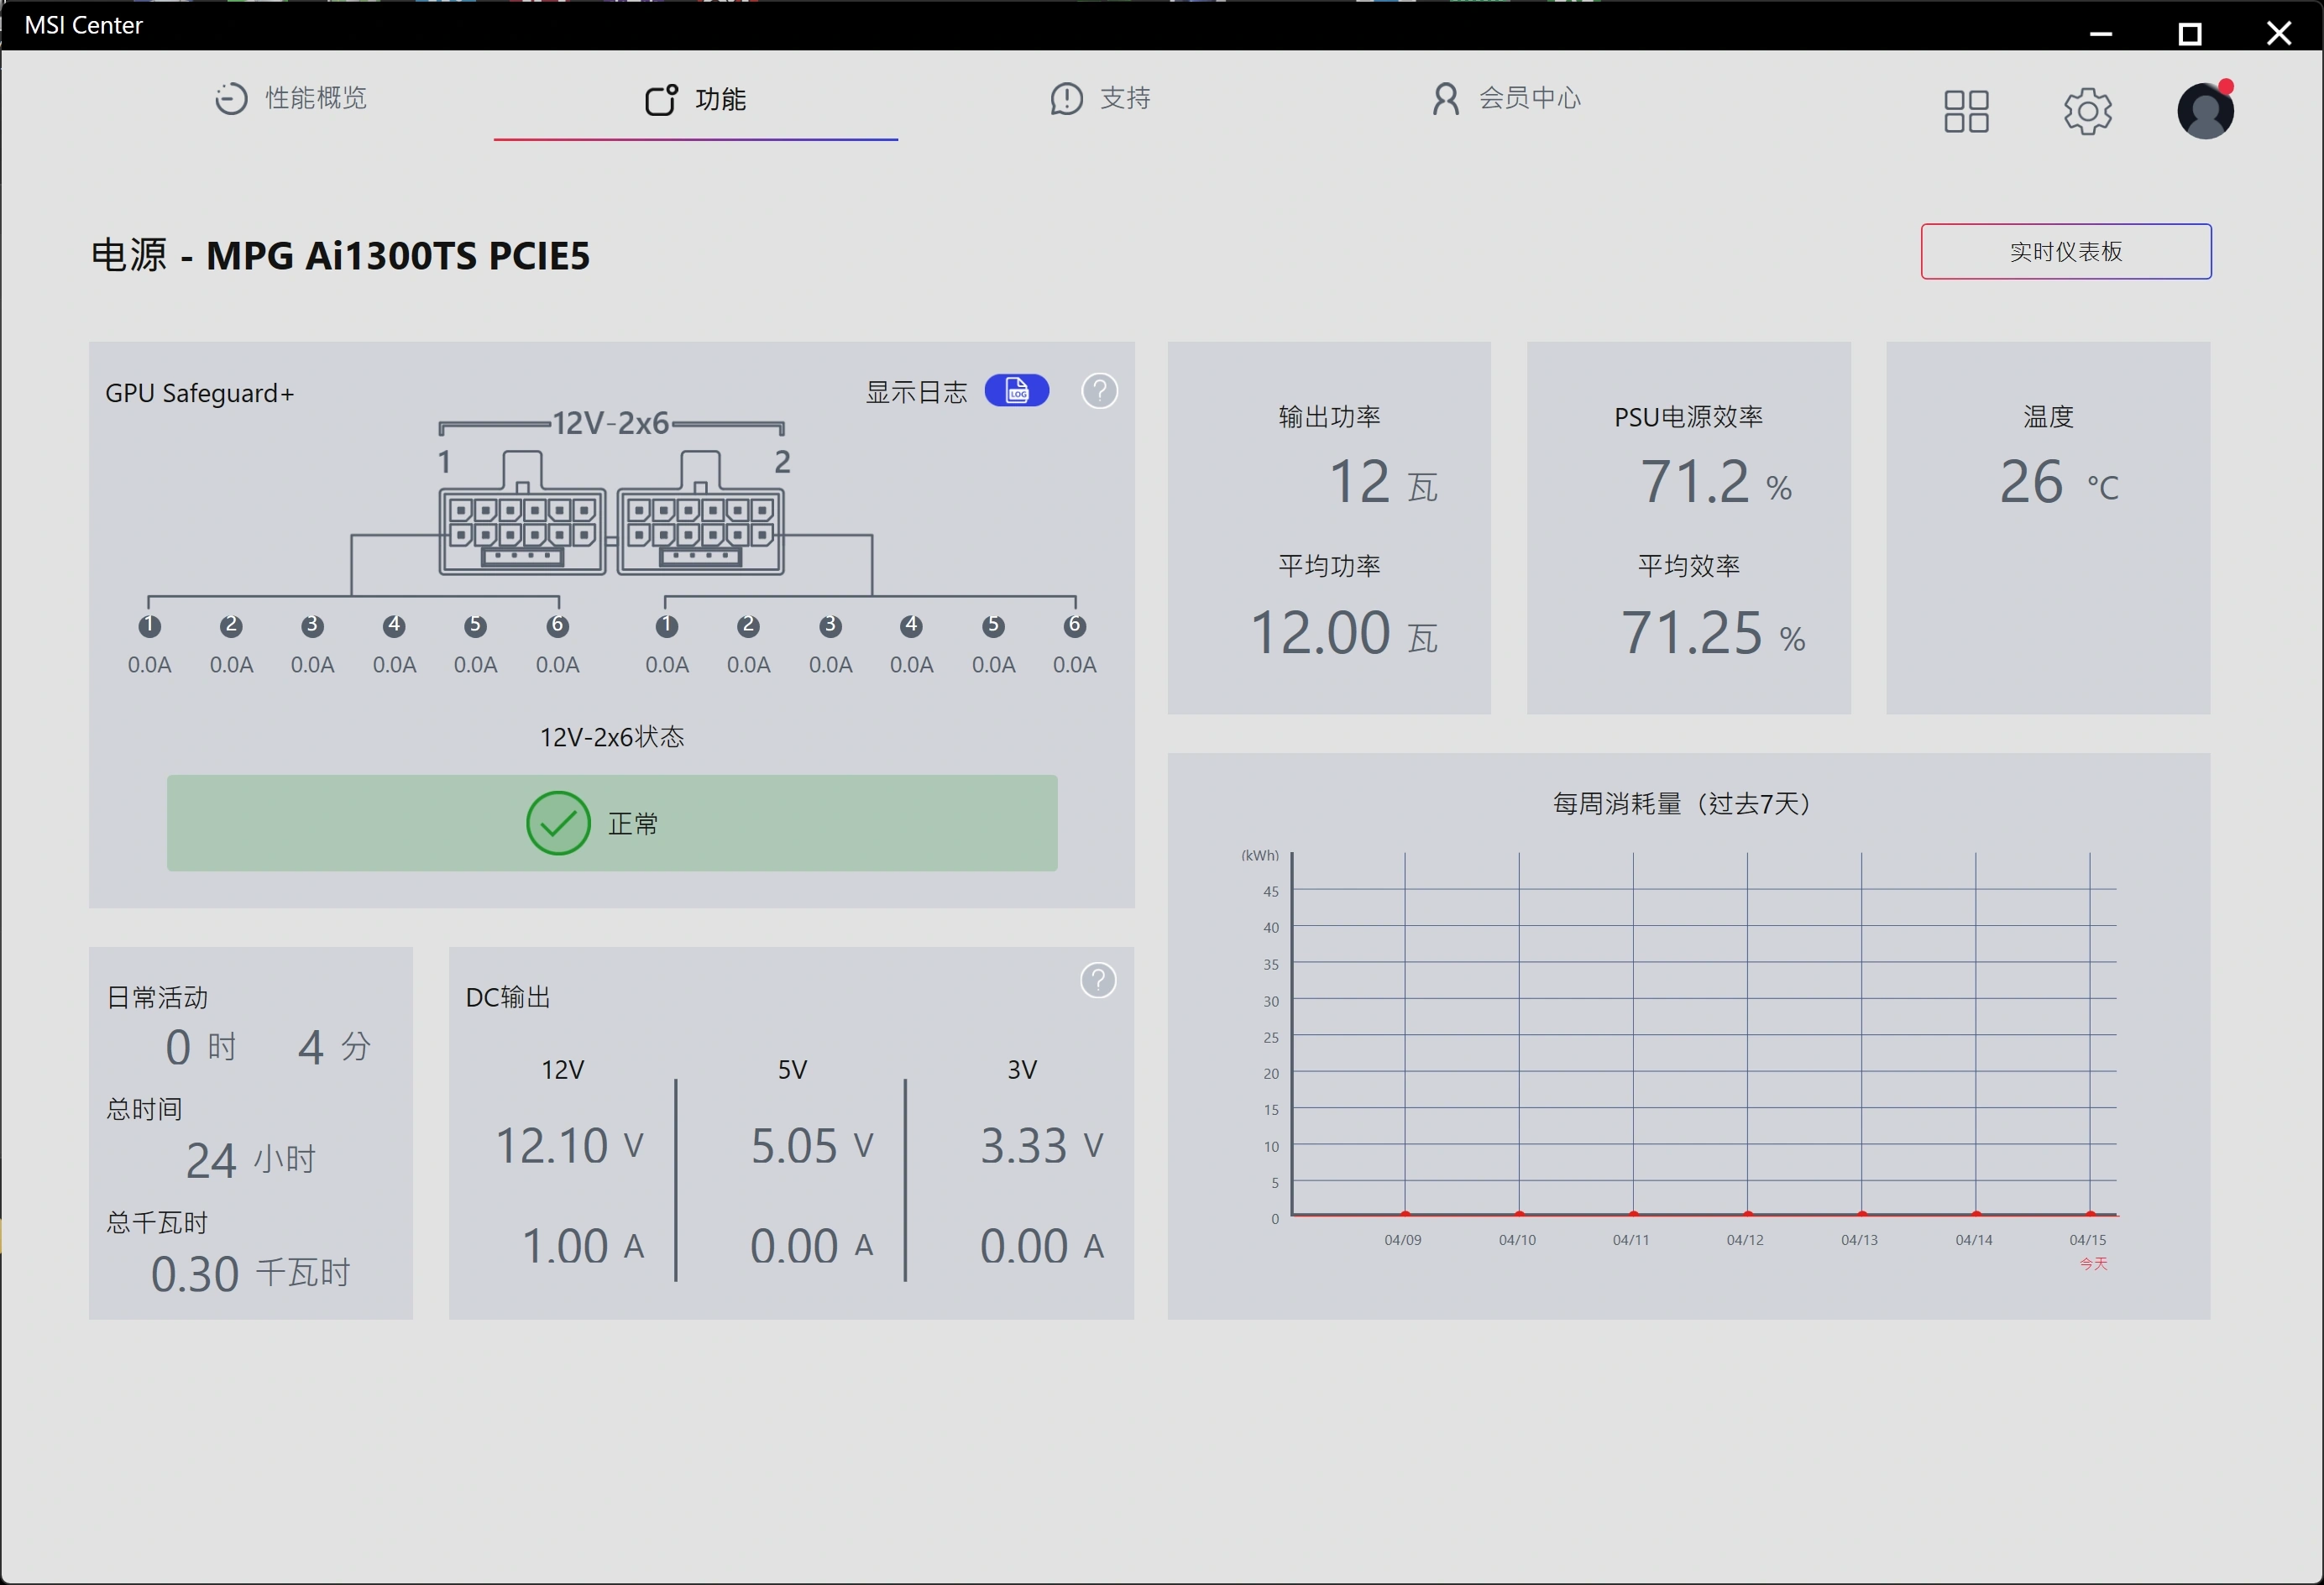
Task: Maximize the MSI Center window
Action: 2190,33
